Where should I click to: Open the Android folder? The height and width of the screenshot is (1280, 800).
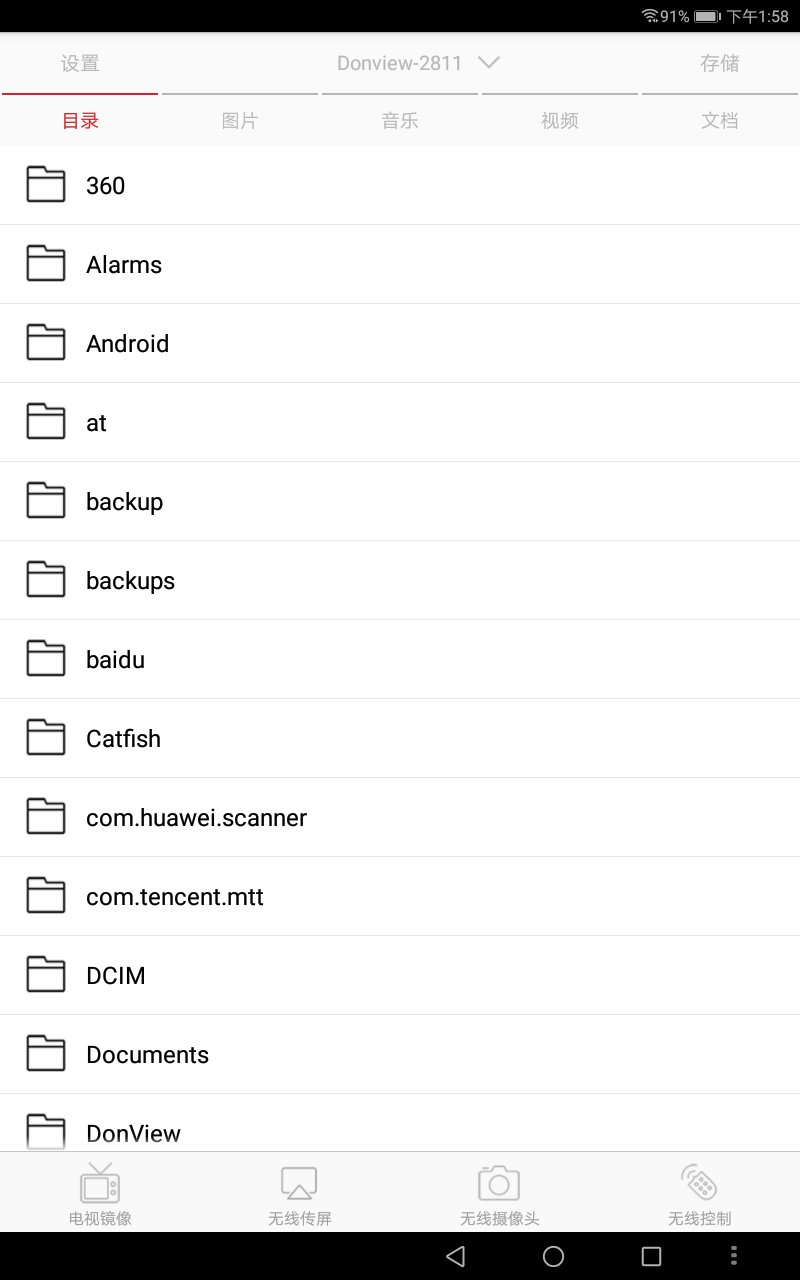(x=128, y=344)
